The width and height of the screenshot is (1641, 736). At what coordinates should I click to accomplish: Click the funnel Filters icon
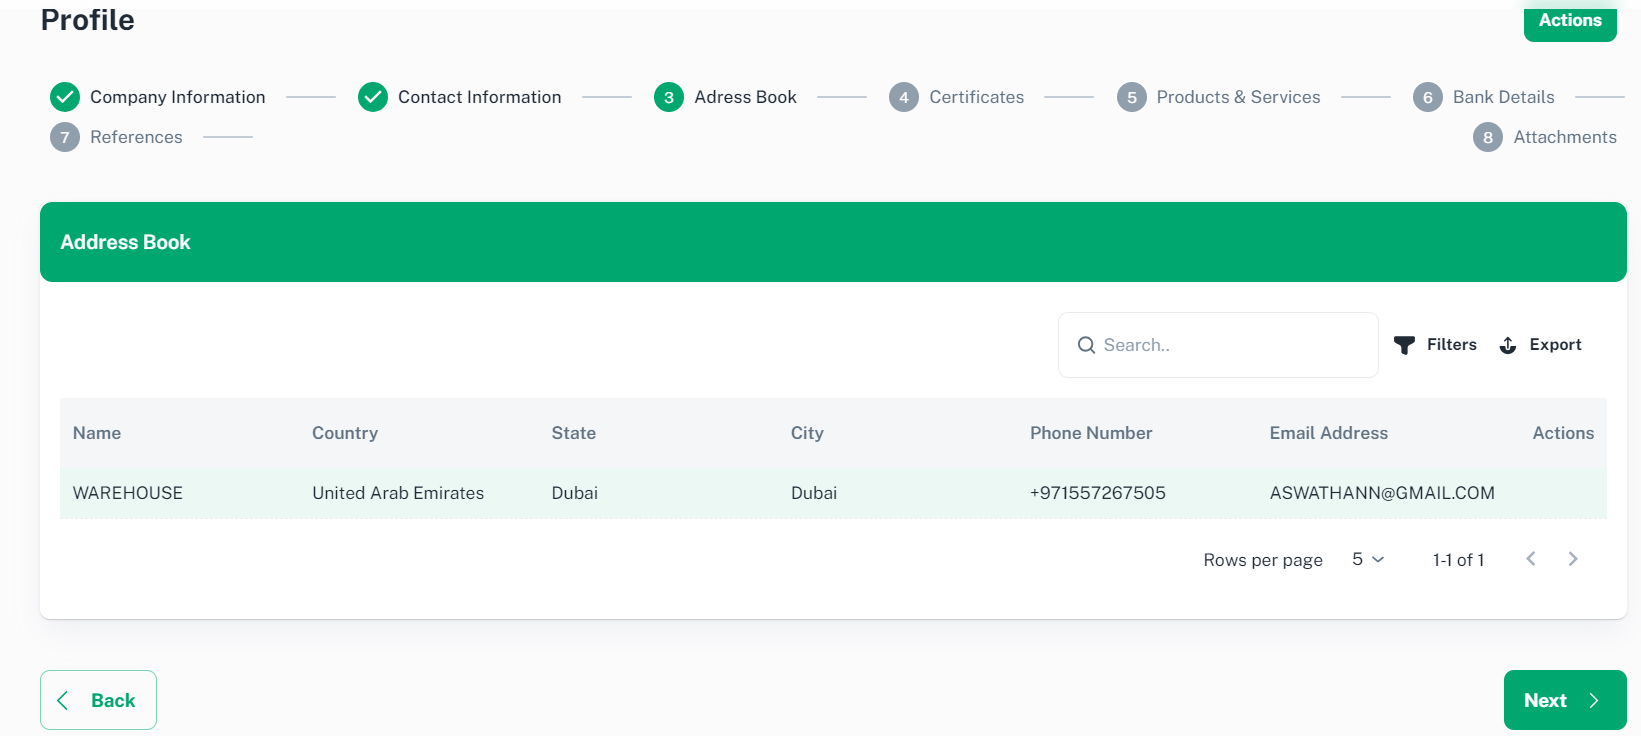(1404, 345)
